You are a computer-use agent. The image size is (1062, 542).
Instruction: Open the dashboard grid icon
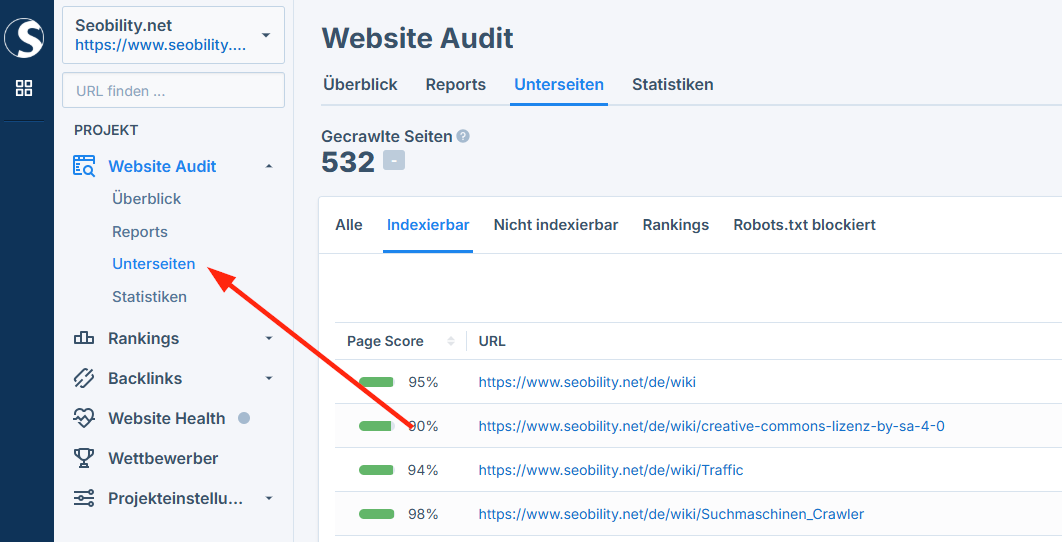pyautogui.click(x=24, y=88)
